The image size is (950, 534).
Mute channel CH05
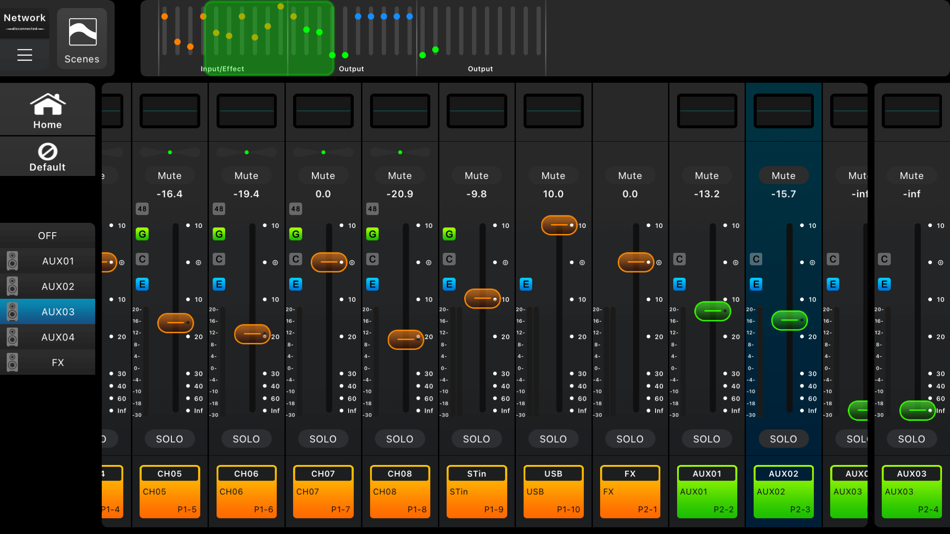point(170,176)
